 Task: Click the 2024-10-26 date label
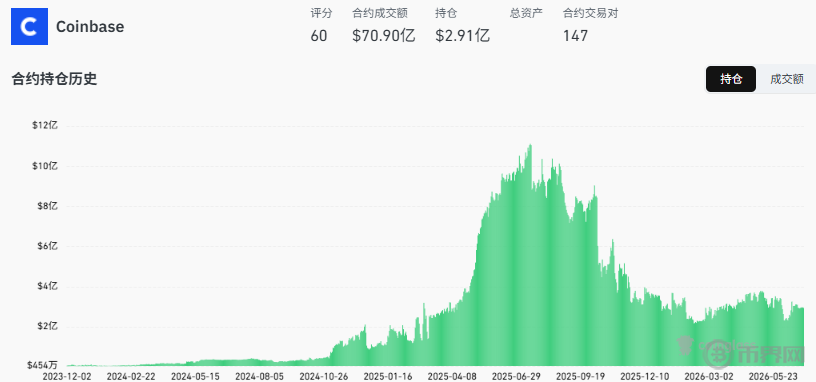(x=324, y=376)
